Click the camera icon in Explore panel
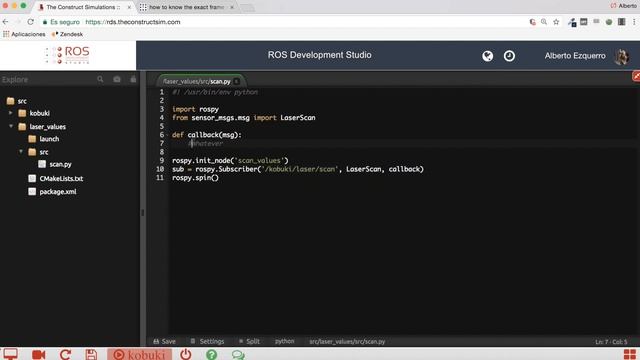The image size is (640, 360). 117,79
